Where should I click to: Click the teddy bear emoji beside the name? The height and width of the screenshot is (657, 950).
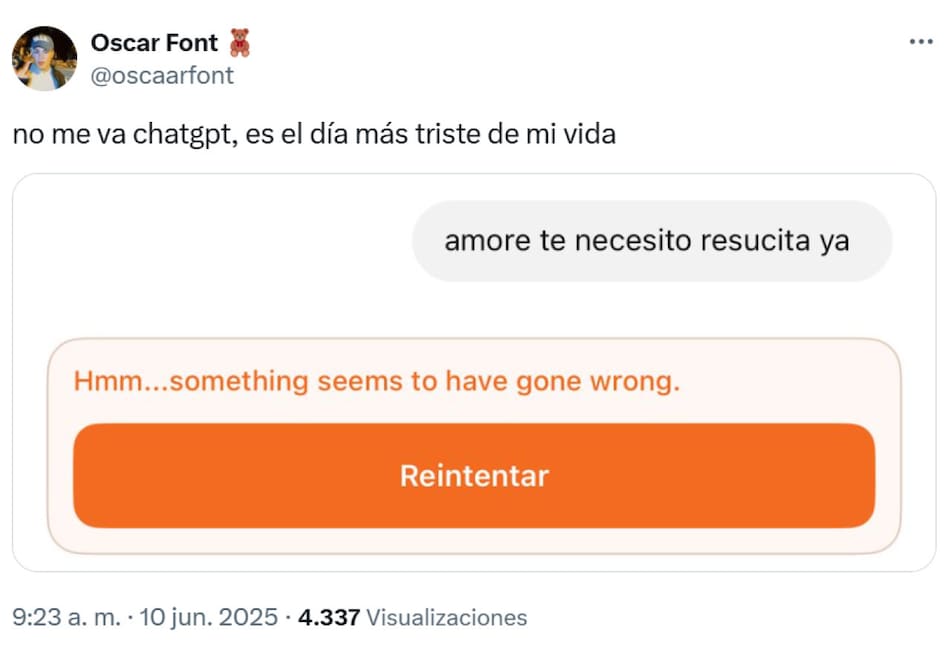239,43
